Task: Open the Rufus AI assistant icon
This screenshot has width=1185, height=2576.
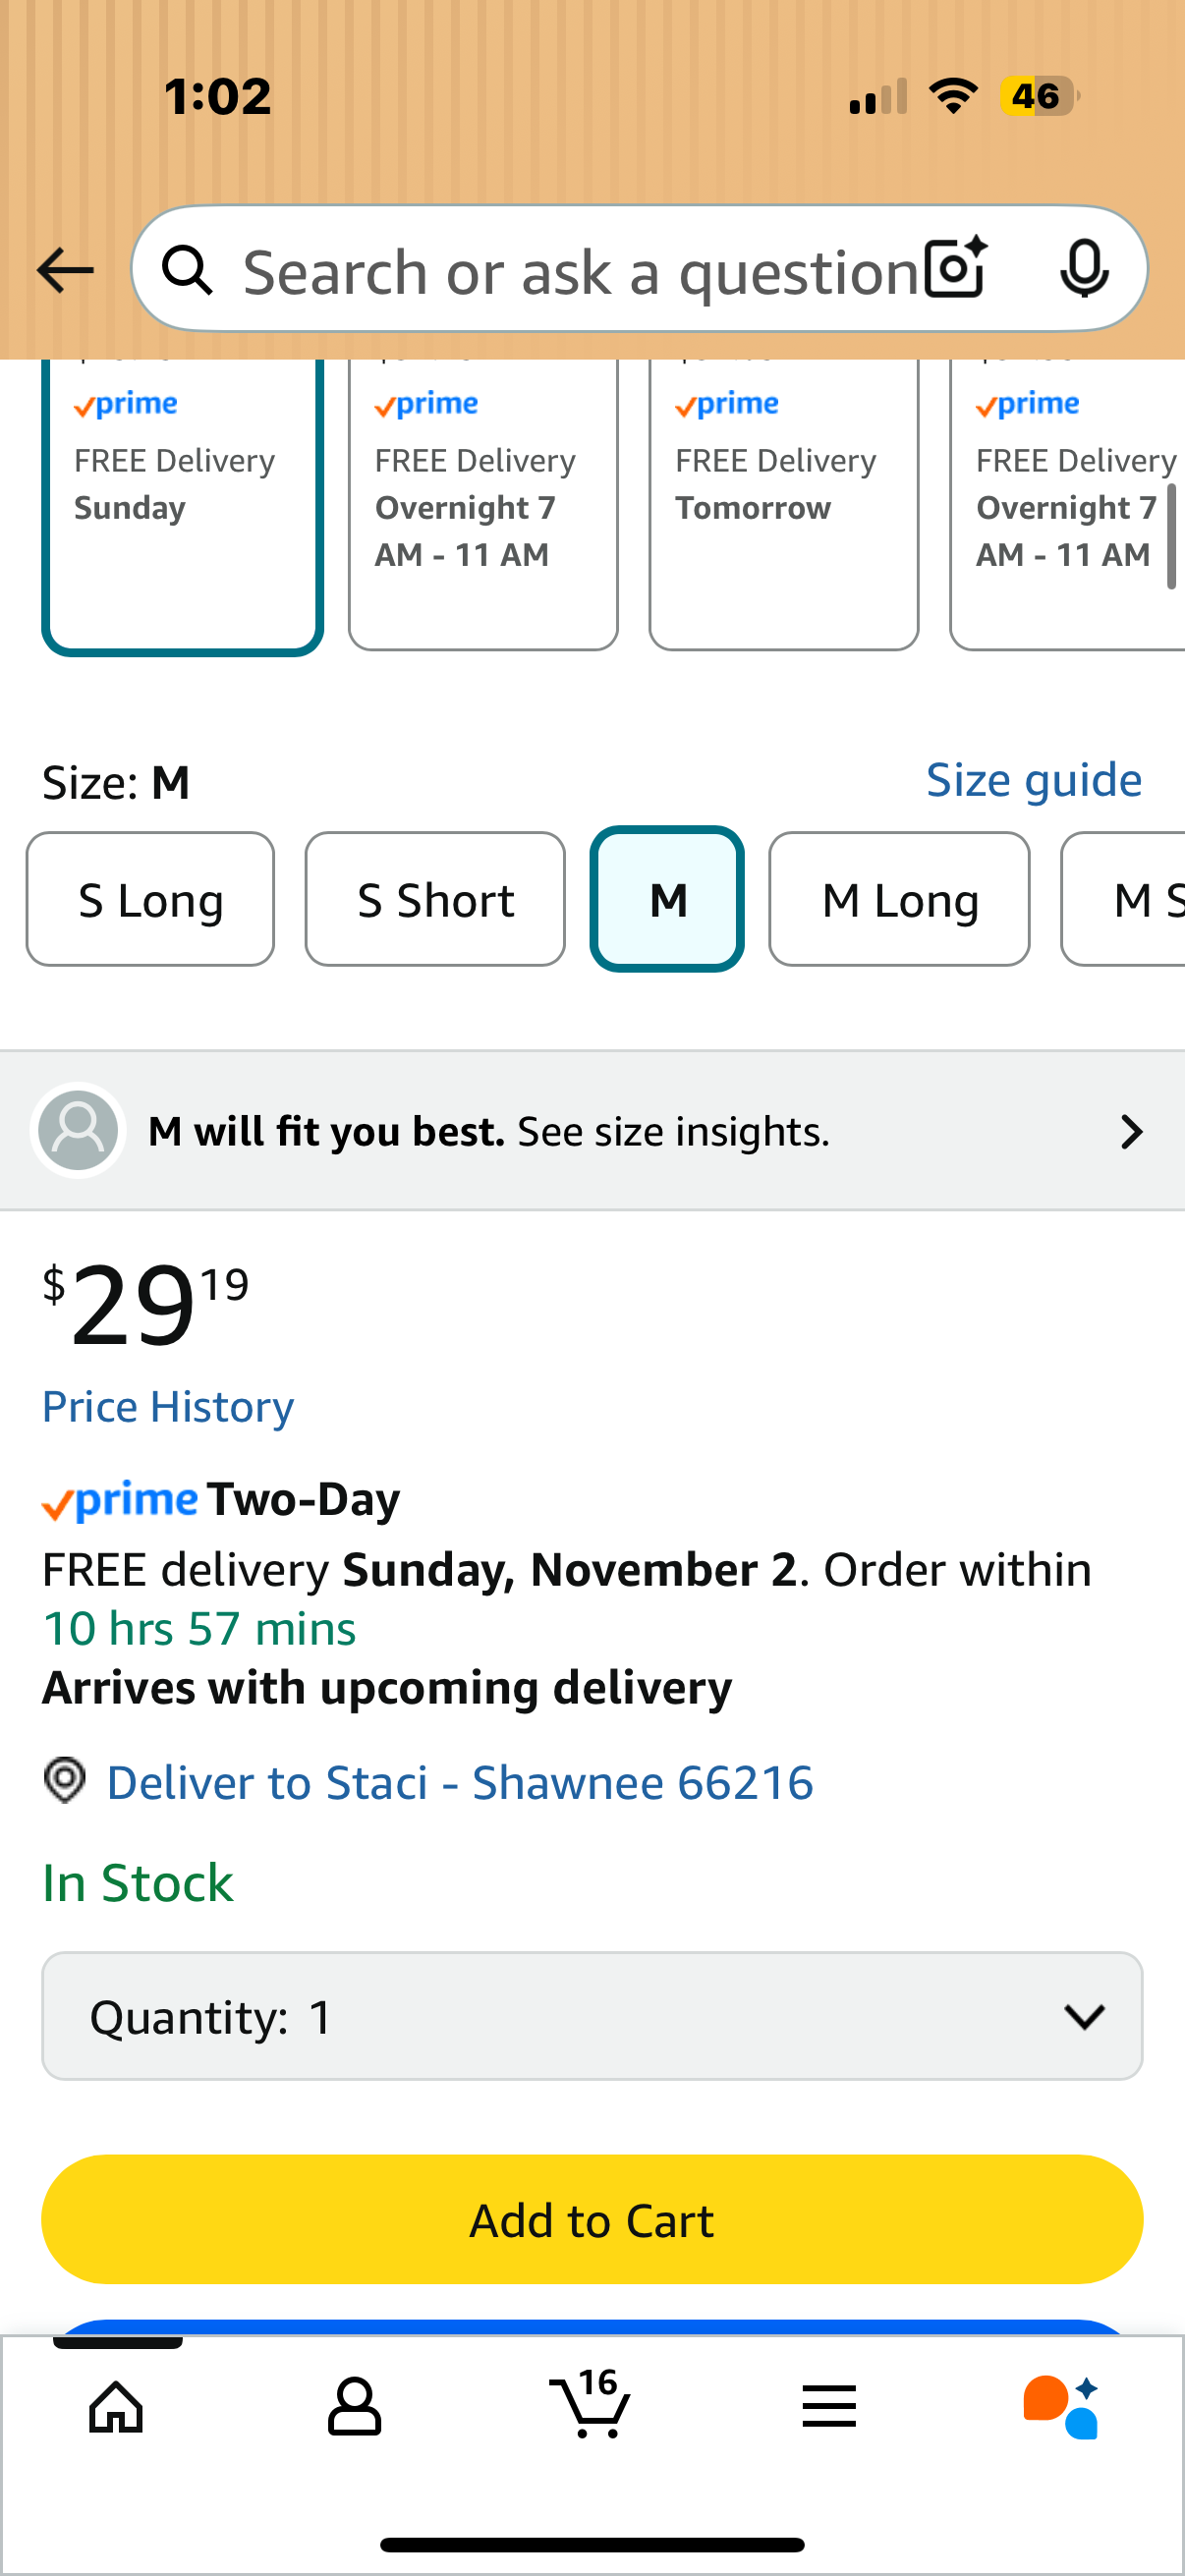Action: (1061, 2406)
